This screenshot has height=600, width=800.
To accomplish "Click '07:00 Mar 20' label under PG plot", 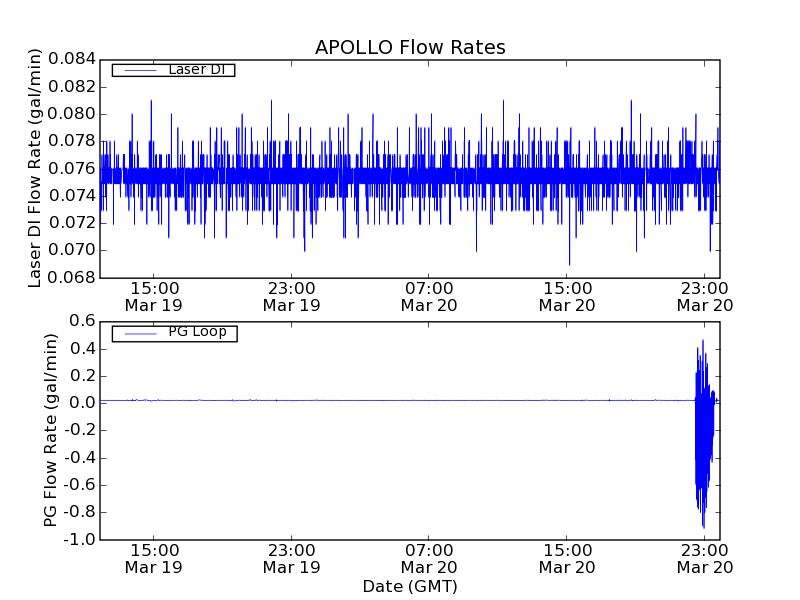I will coord(429,559).
